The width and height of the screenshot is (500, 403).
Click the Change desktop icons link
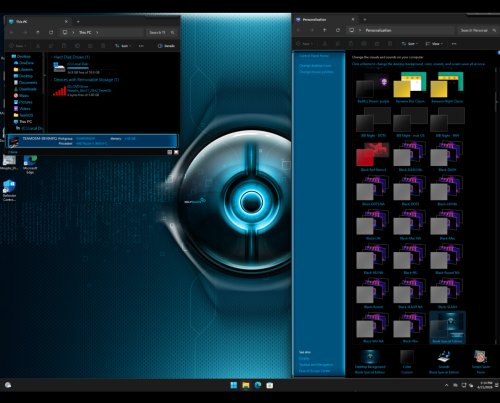(x=315, y=66)
